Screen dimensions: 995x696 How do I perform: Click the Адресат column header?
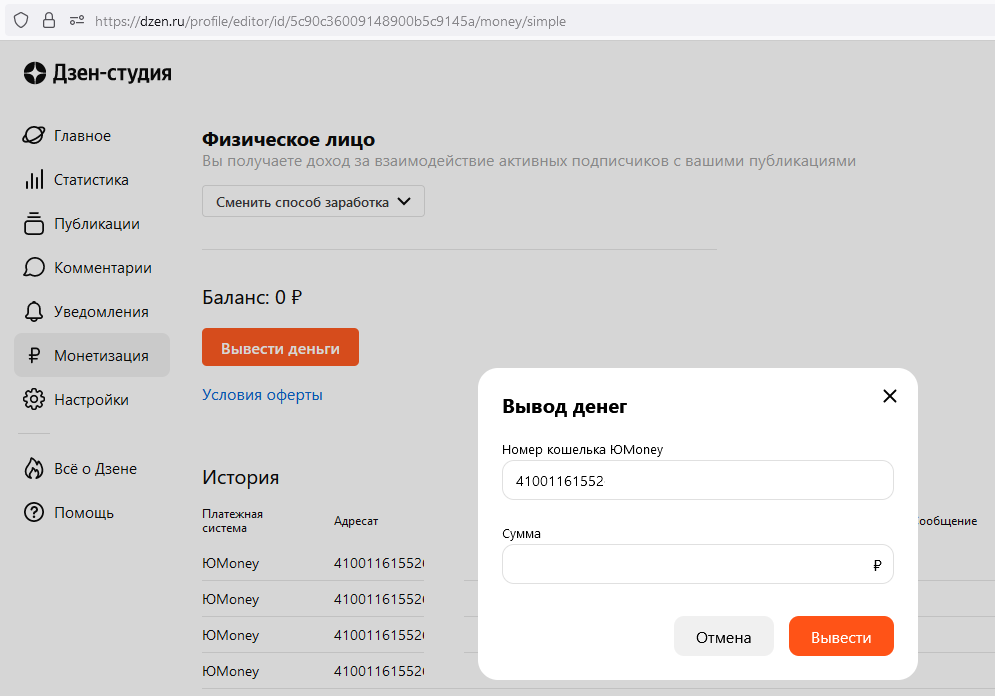click(356, 521)
